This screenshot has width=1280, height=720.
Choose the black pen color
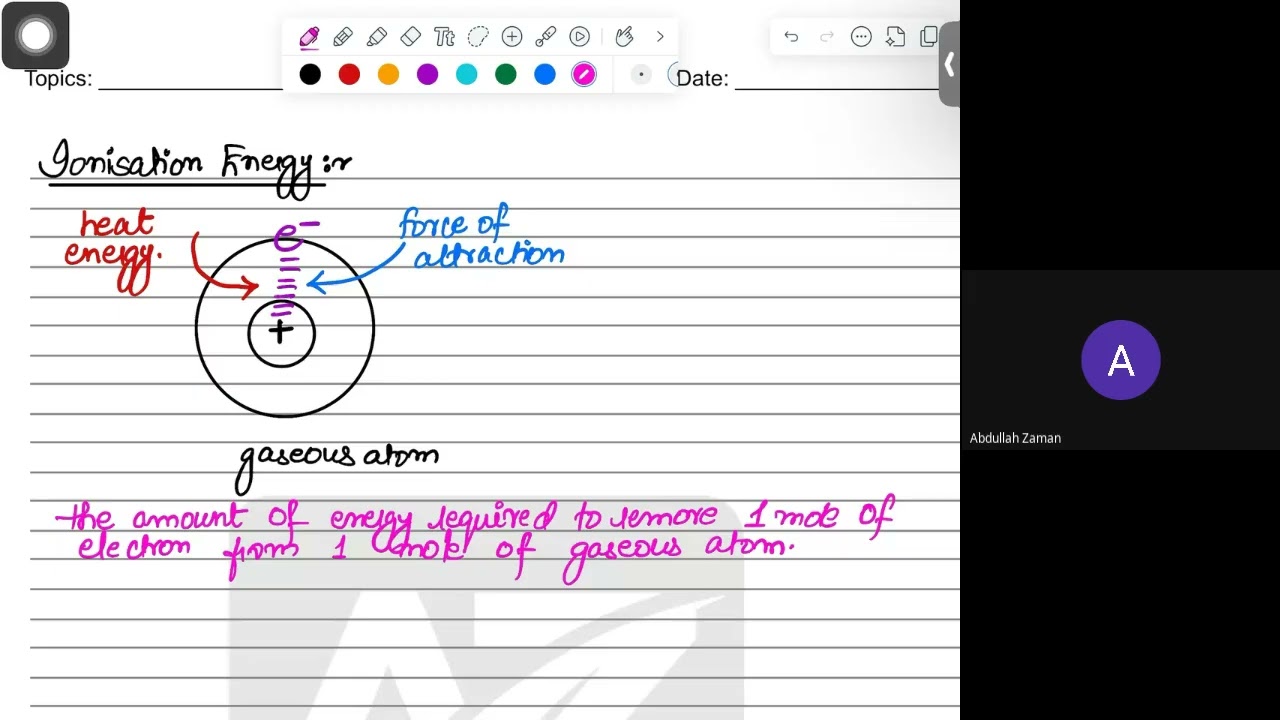(310, 74)
